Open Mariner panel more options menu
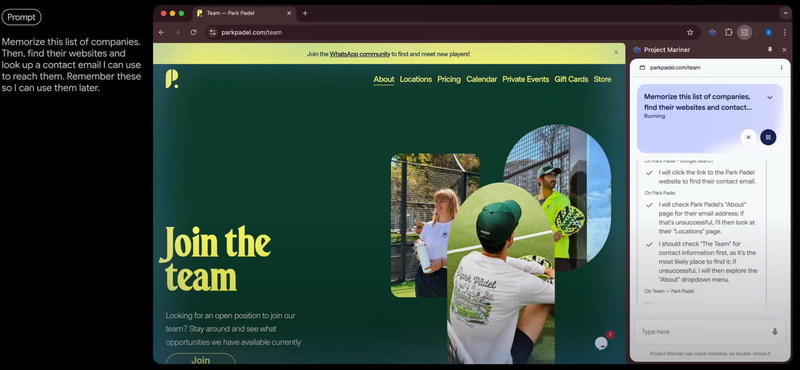Screen dimensions: 800x370 (x=781, y=67)
